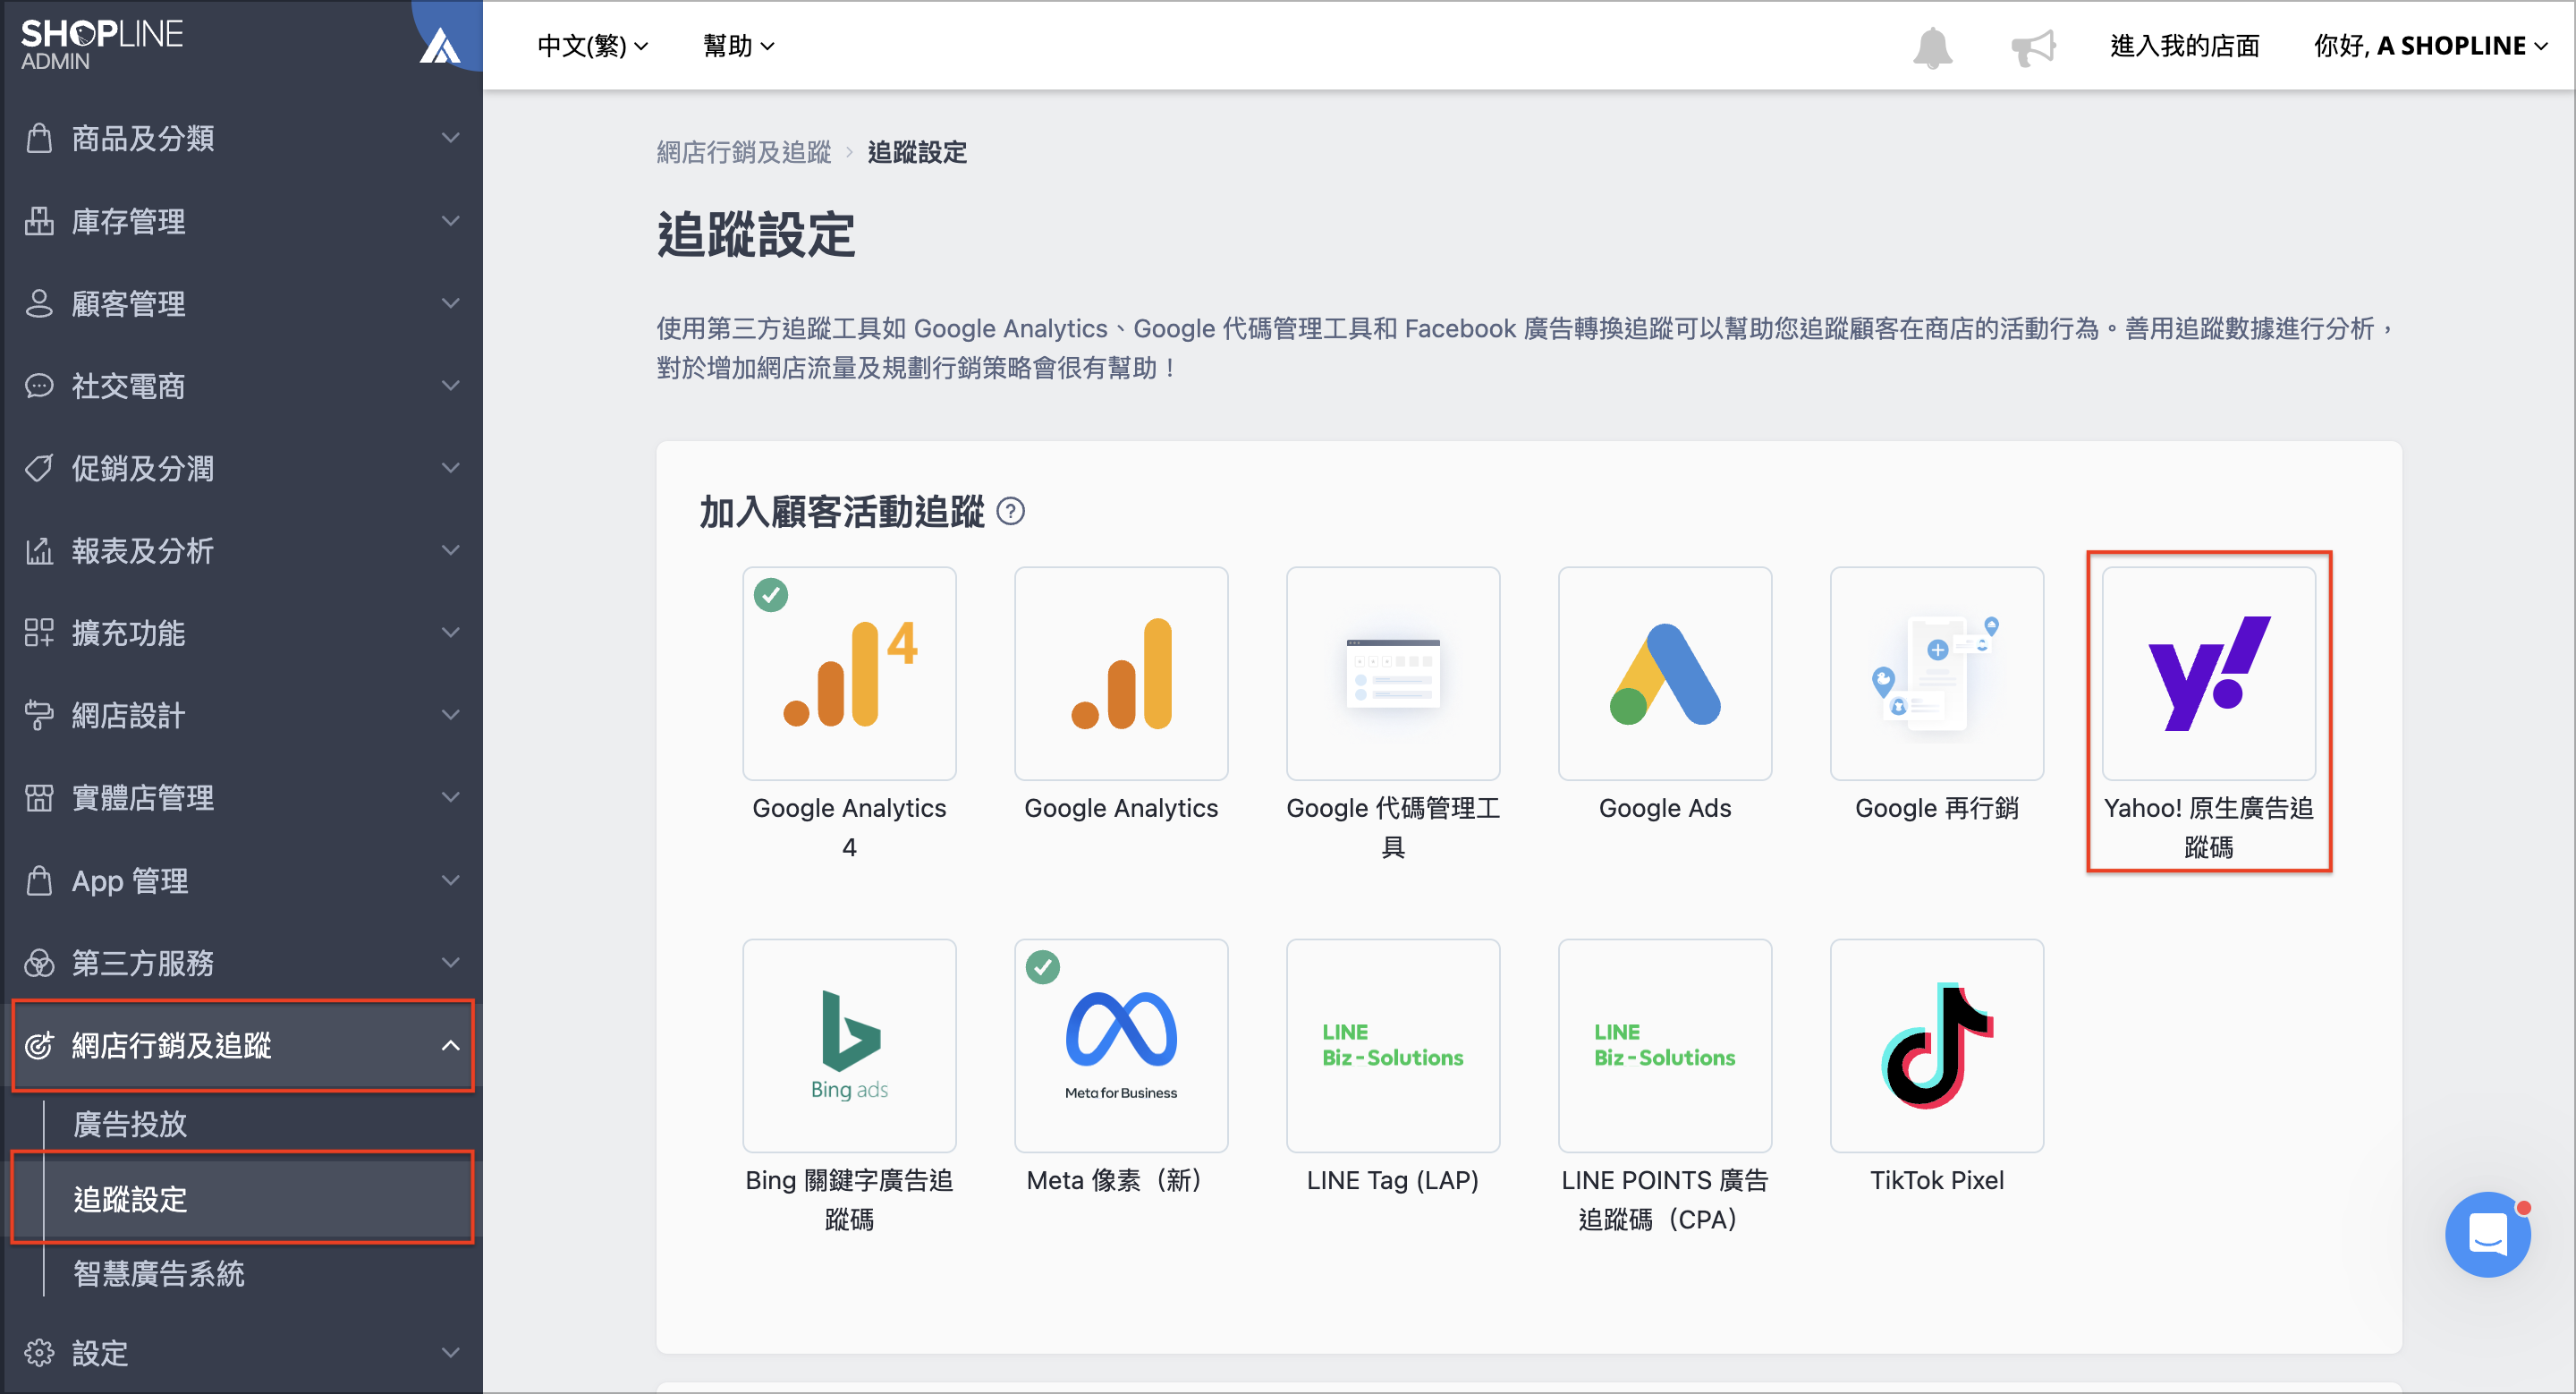This screenshot has width=2576, height=1394.
Task: Expand the 庫存管理 chevron
Action: (451, 221)
